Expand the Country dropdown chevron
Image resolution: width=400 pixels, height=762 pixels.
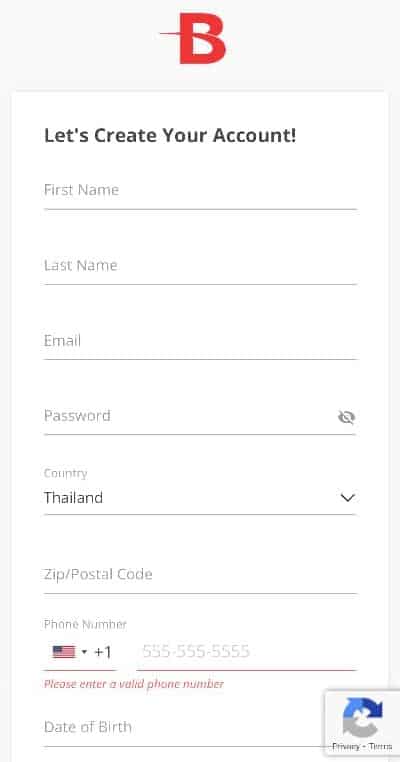(x=348, y=498)
